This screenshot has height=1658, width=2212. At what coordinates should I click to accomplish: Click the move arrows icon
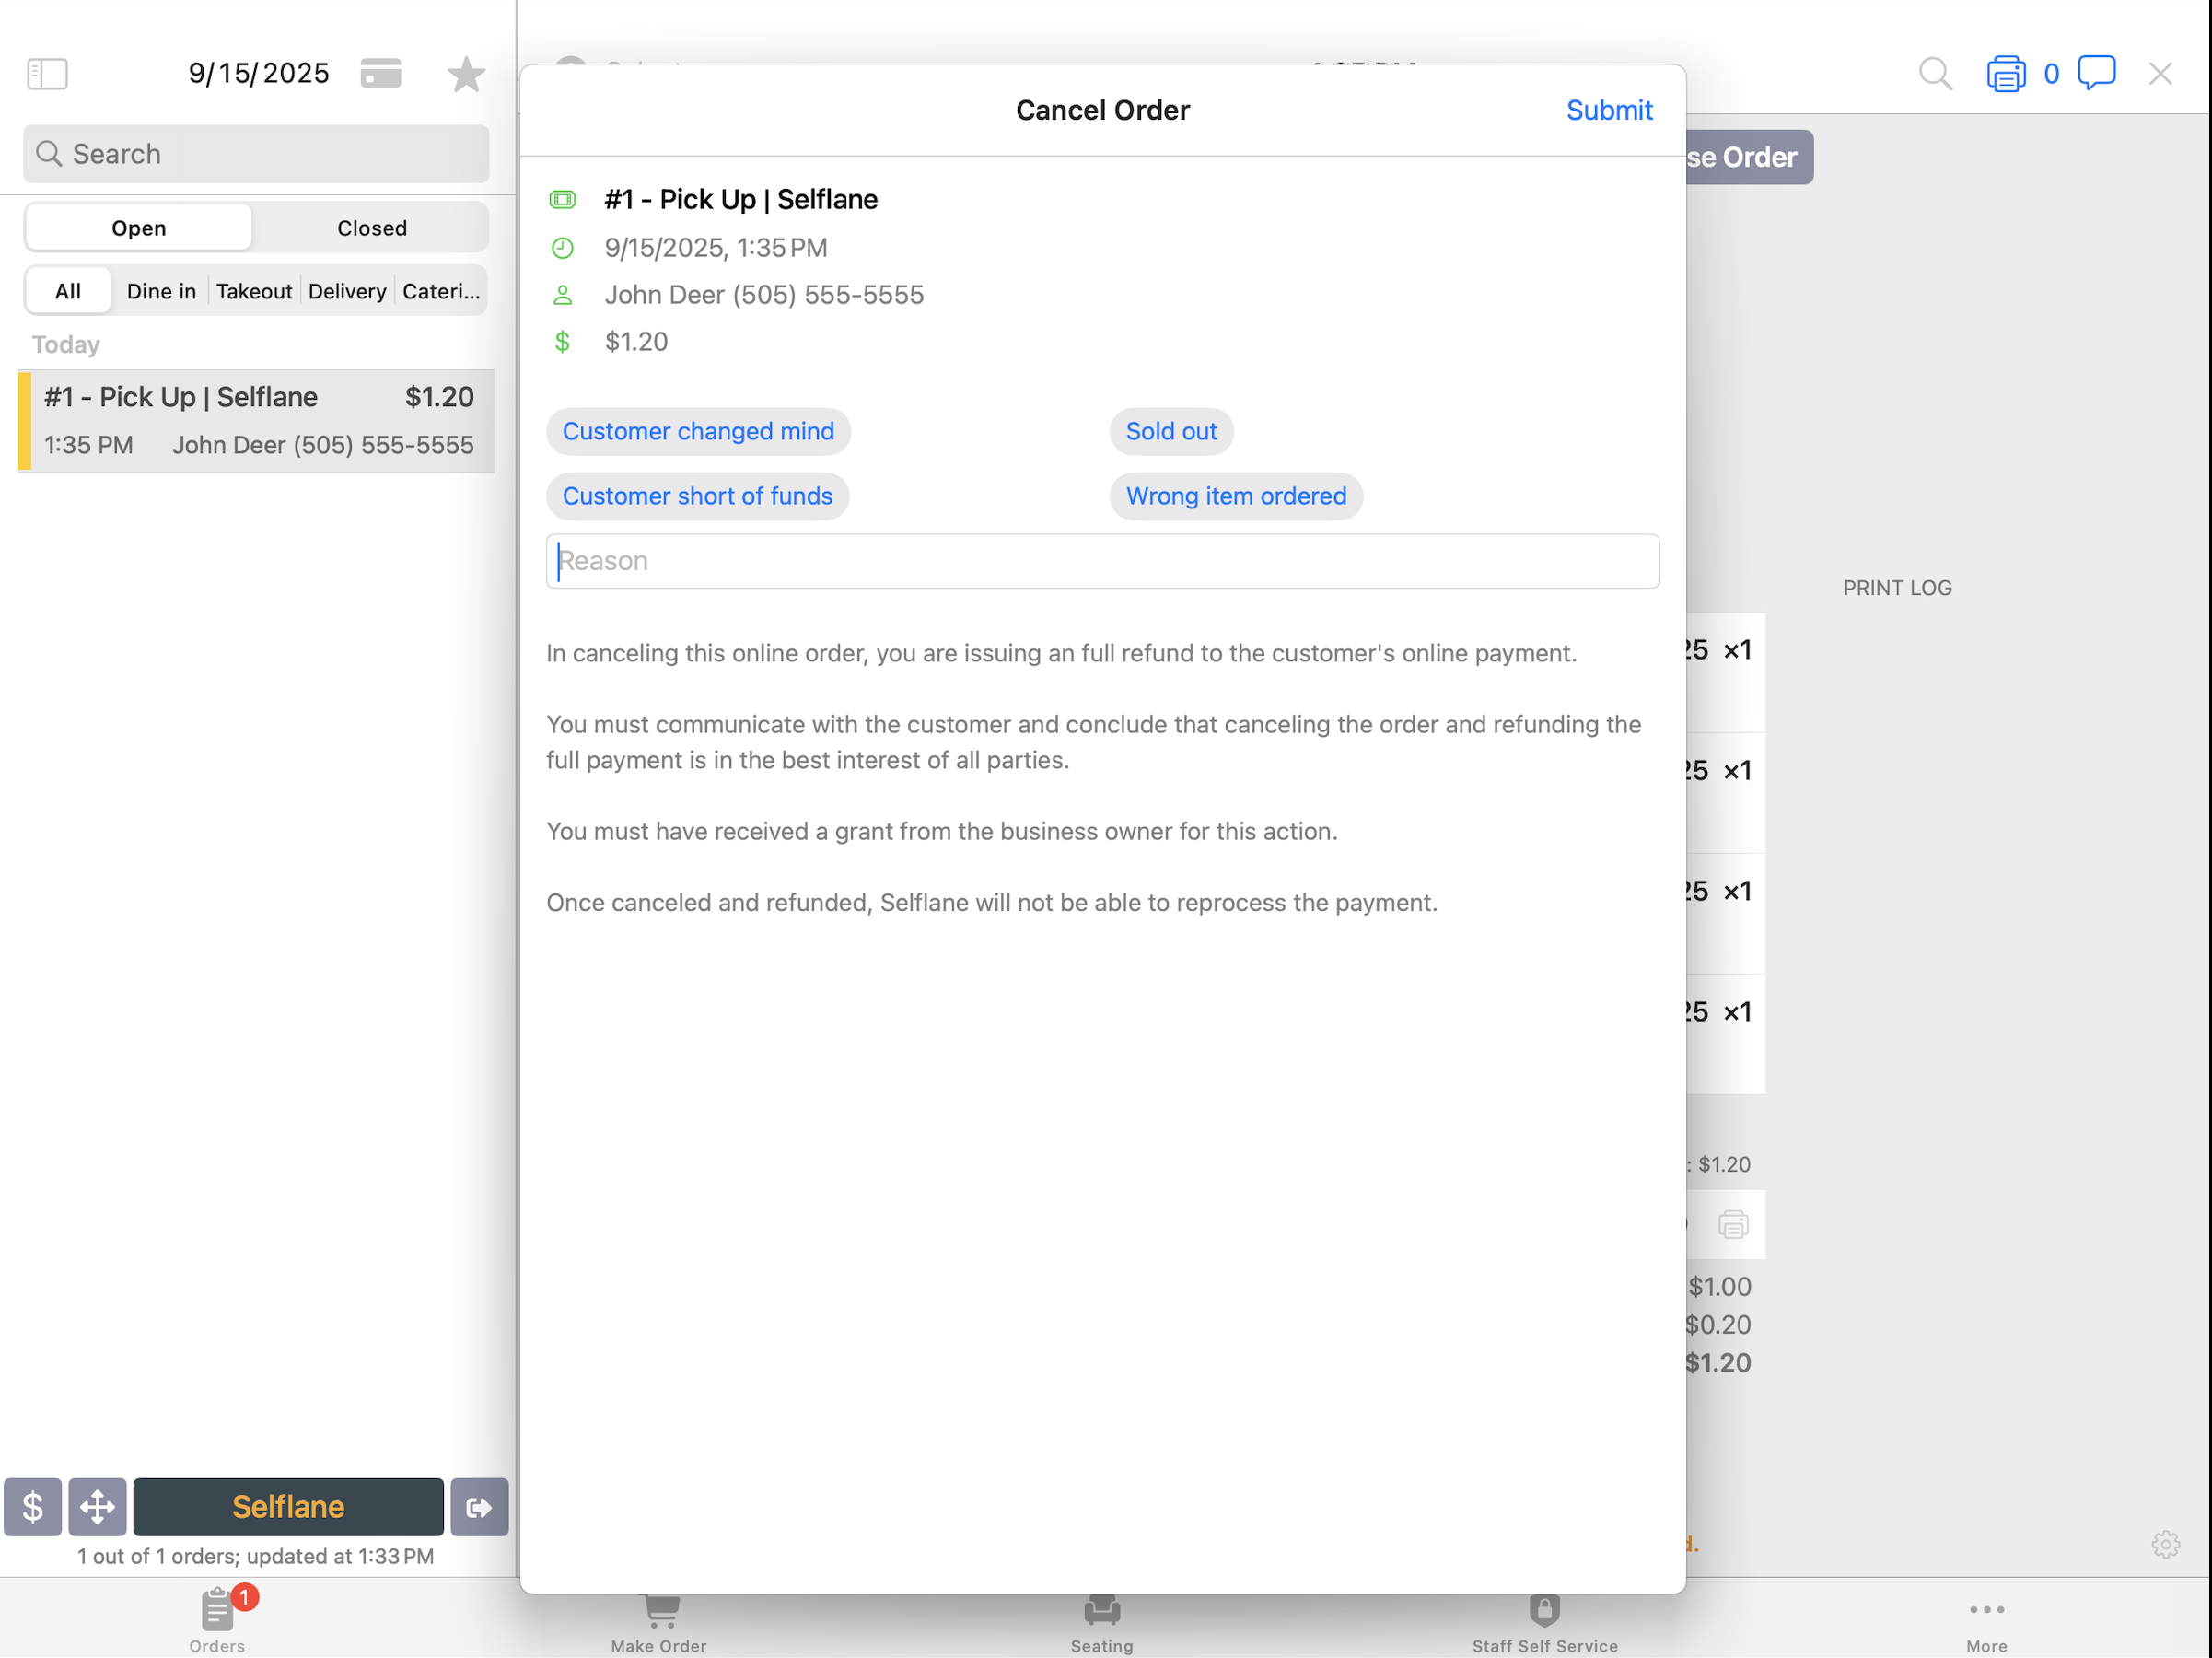pyautogui.click(x=97, y=1506)
